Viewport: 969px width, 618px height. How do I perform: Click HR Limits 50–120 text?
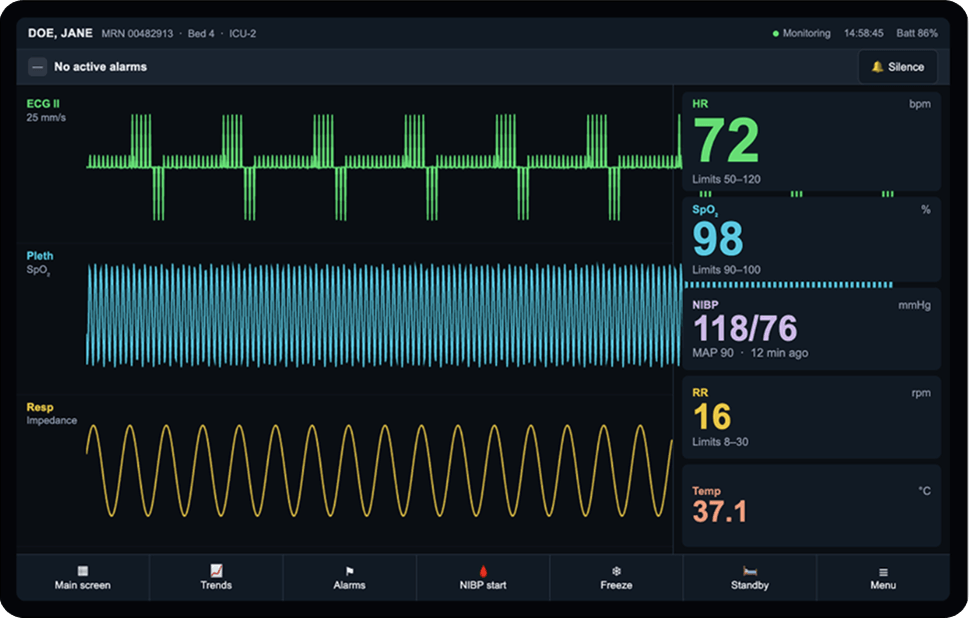[726, 179]
